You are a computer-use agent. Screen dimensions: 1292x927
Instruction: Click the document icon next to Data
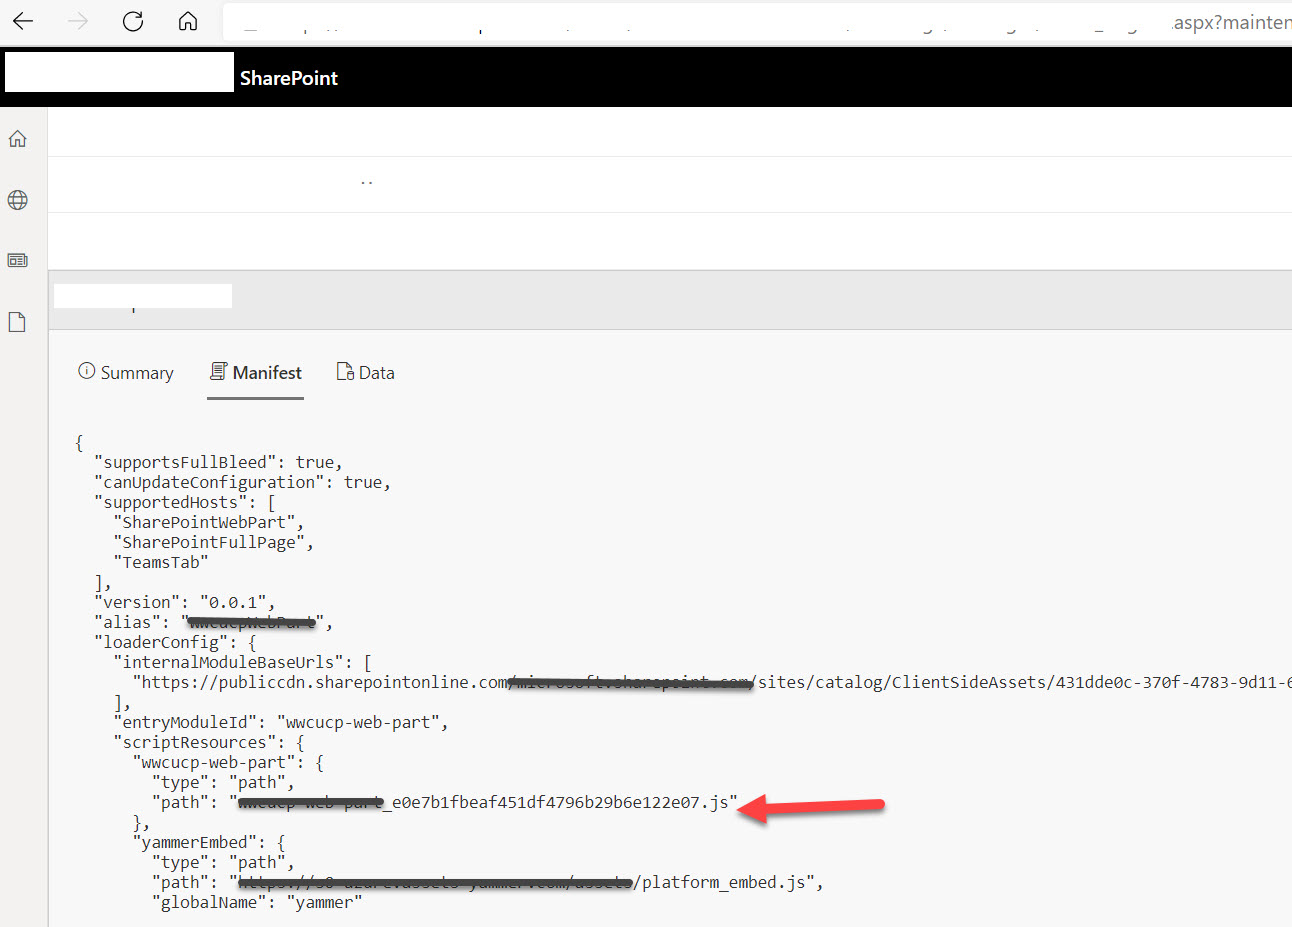[x=343, y=371]
